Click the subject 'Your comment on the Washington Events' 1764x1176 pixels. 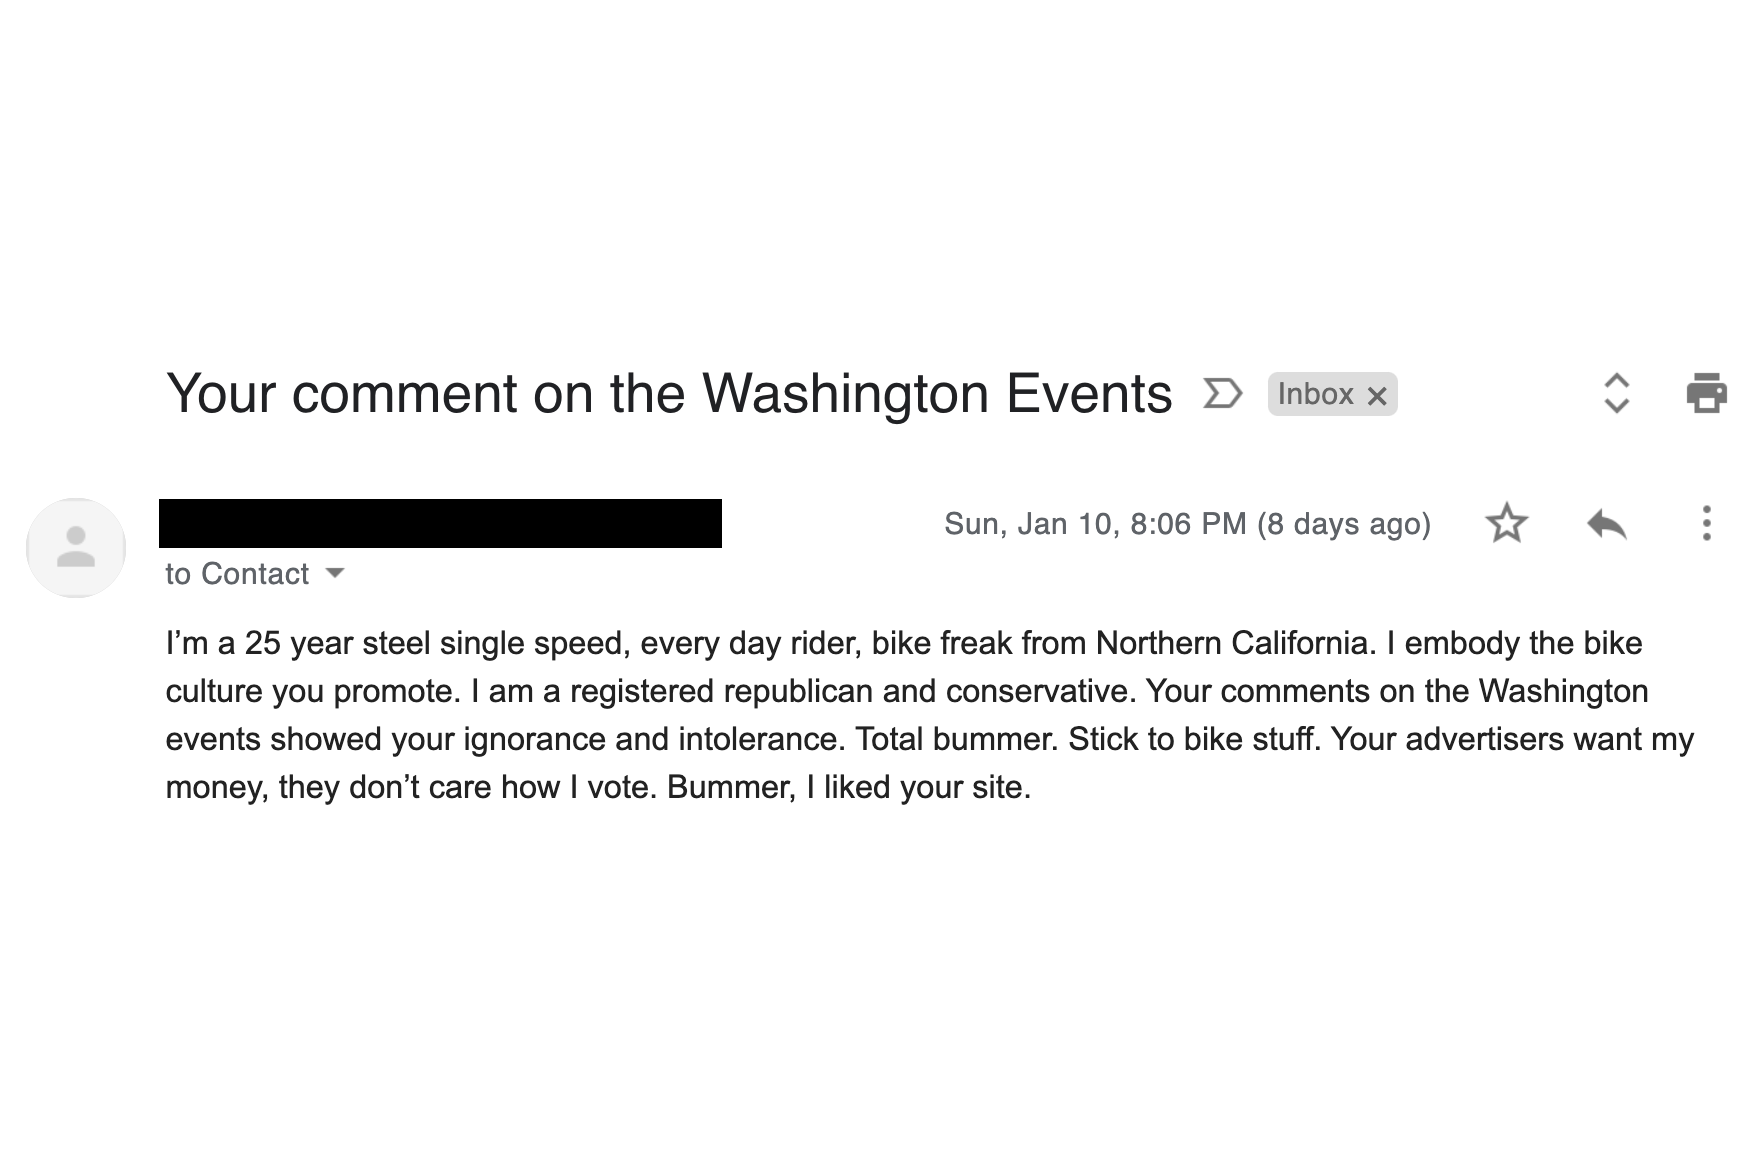(x=669, y=393)
